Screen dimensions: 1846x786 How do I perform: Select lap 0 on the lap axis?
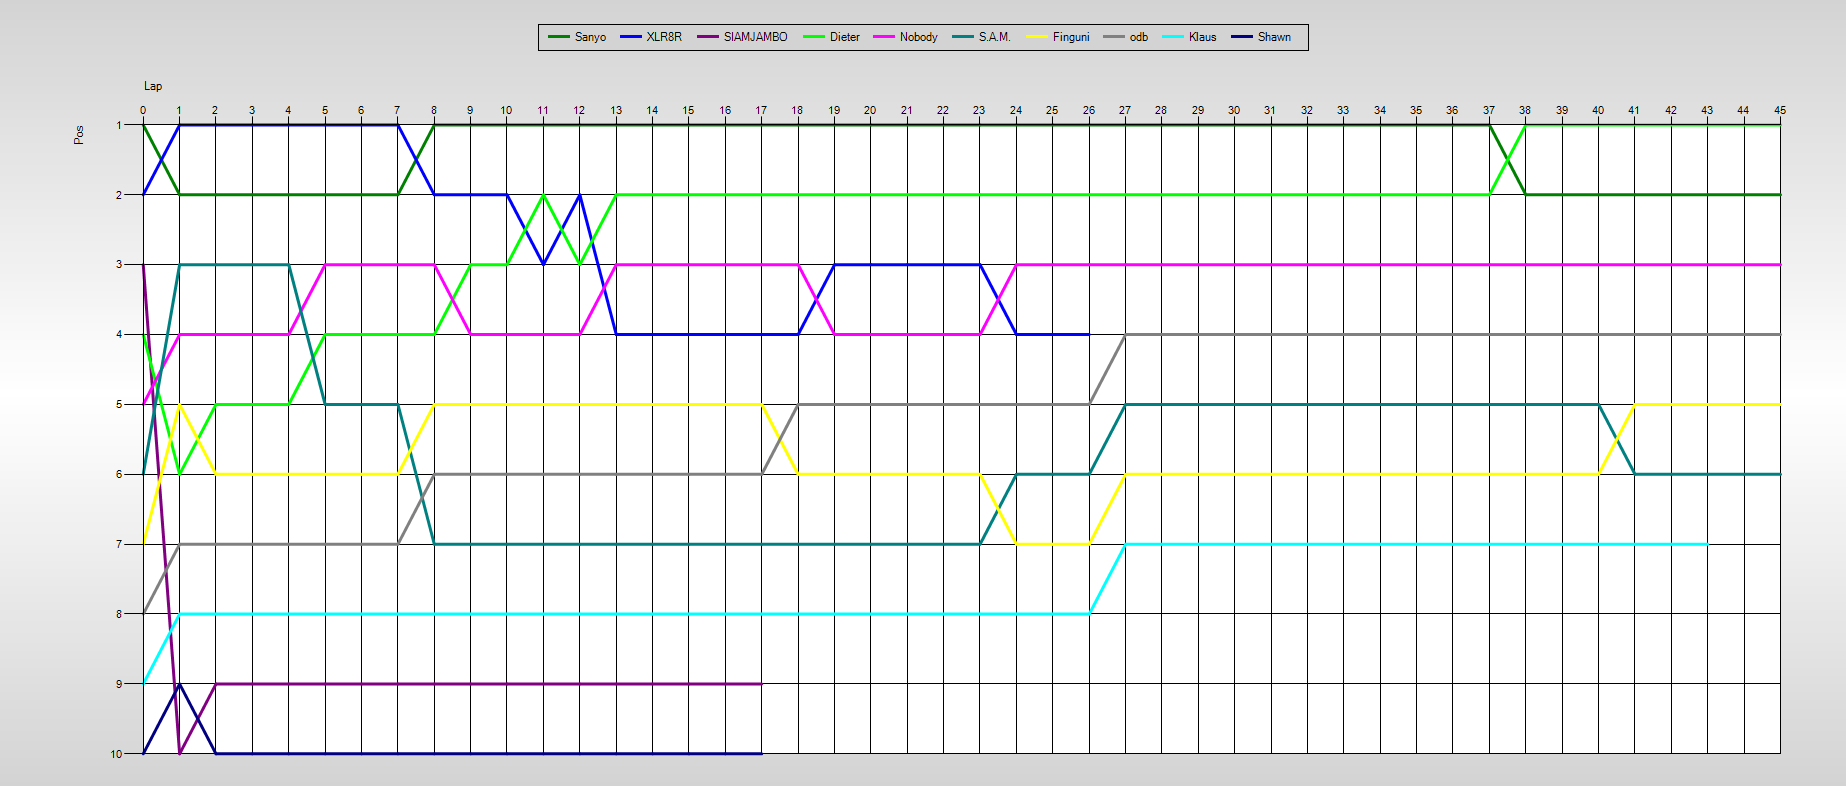click(x=143, y=110)
